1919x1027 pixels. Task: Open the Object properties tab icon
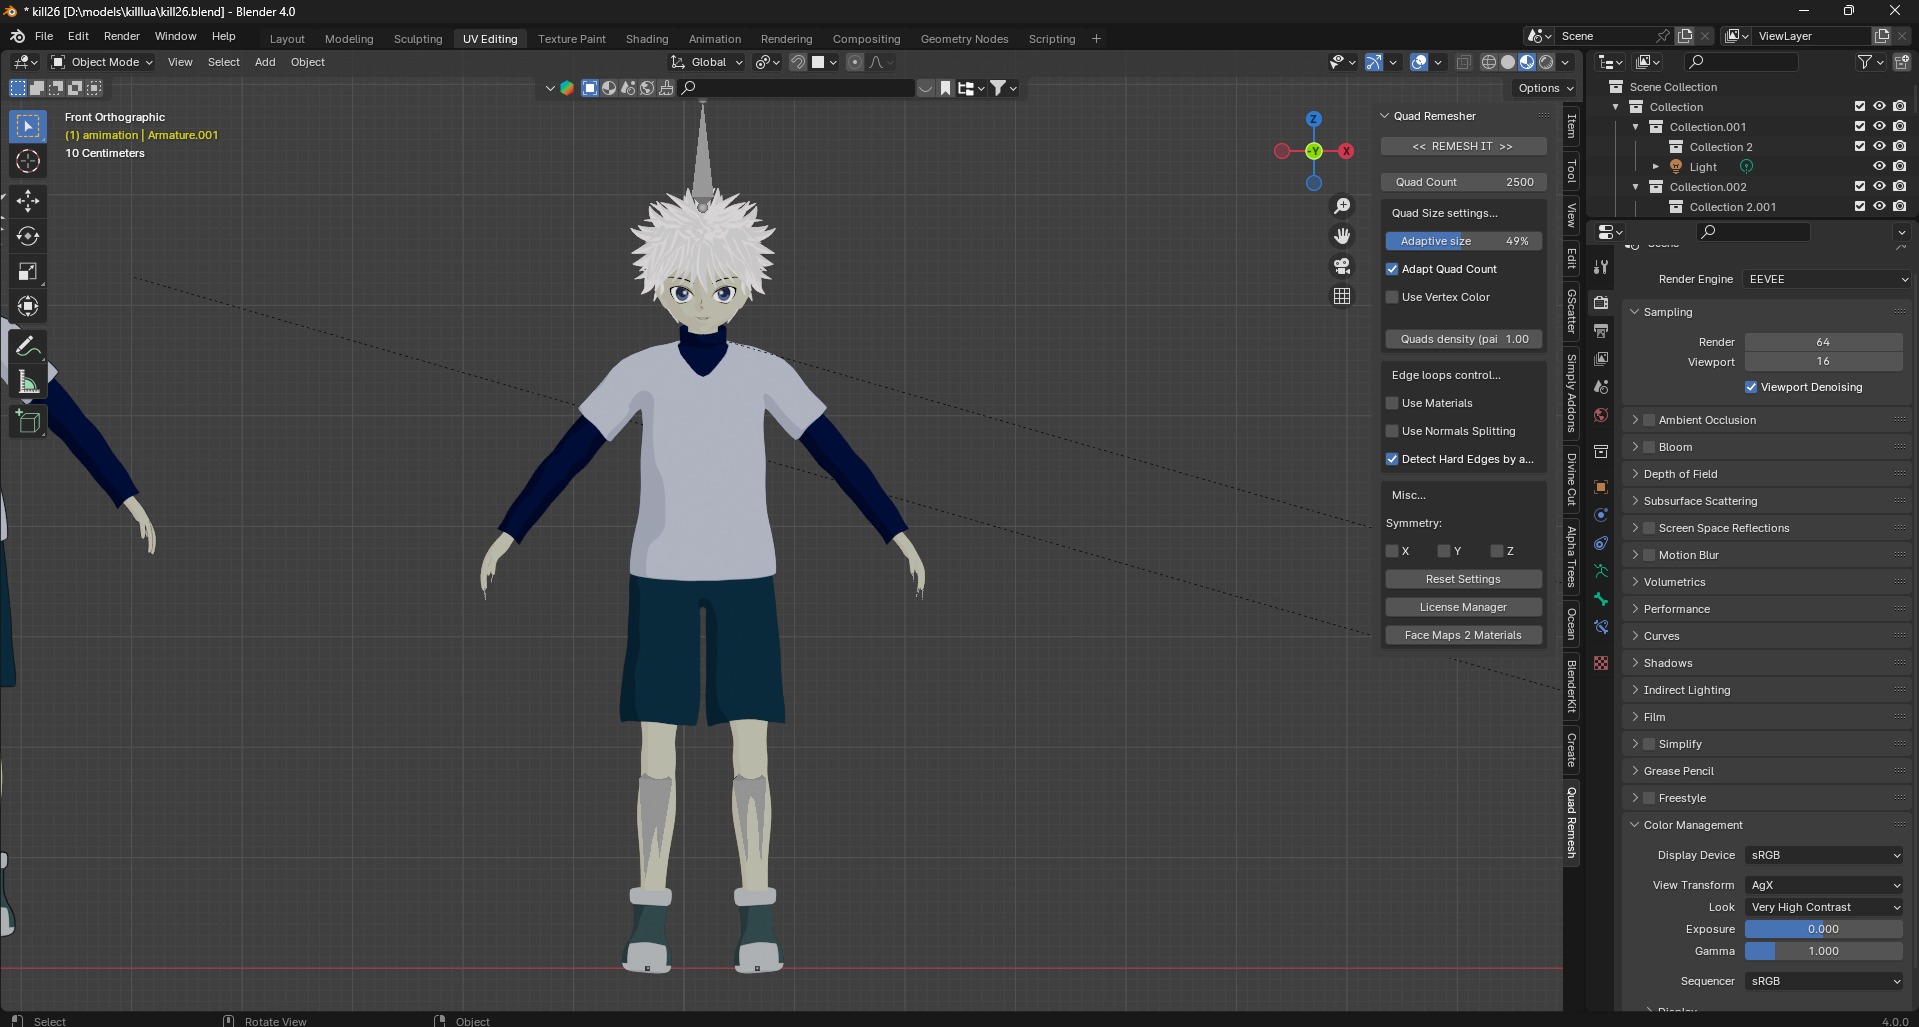pos(1601,487)
